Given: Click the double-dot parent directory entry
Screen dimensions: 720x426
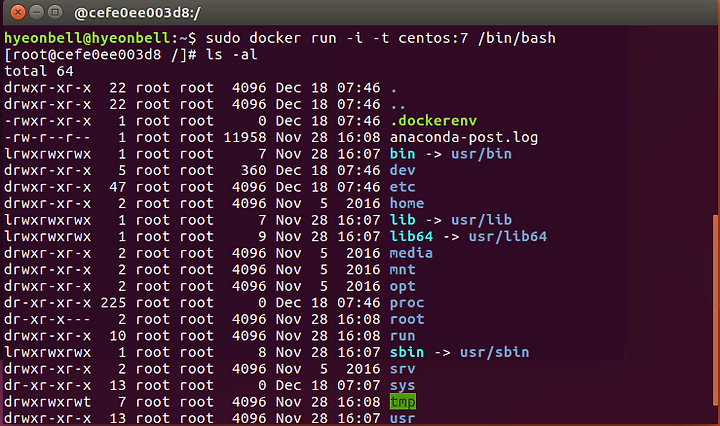Looking at the screenshot, I should coord(398,107).
